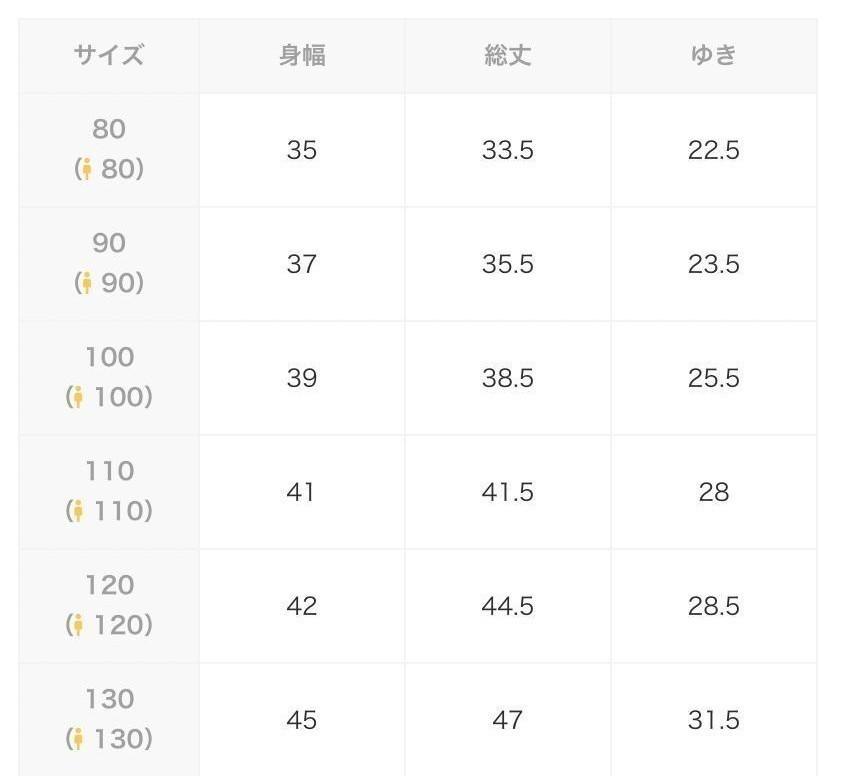842x779 pixels.
Task: Click the 総丈 value 35.5 cell
Action: point(507,264)
